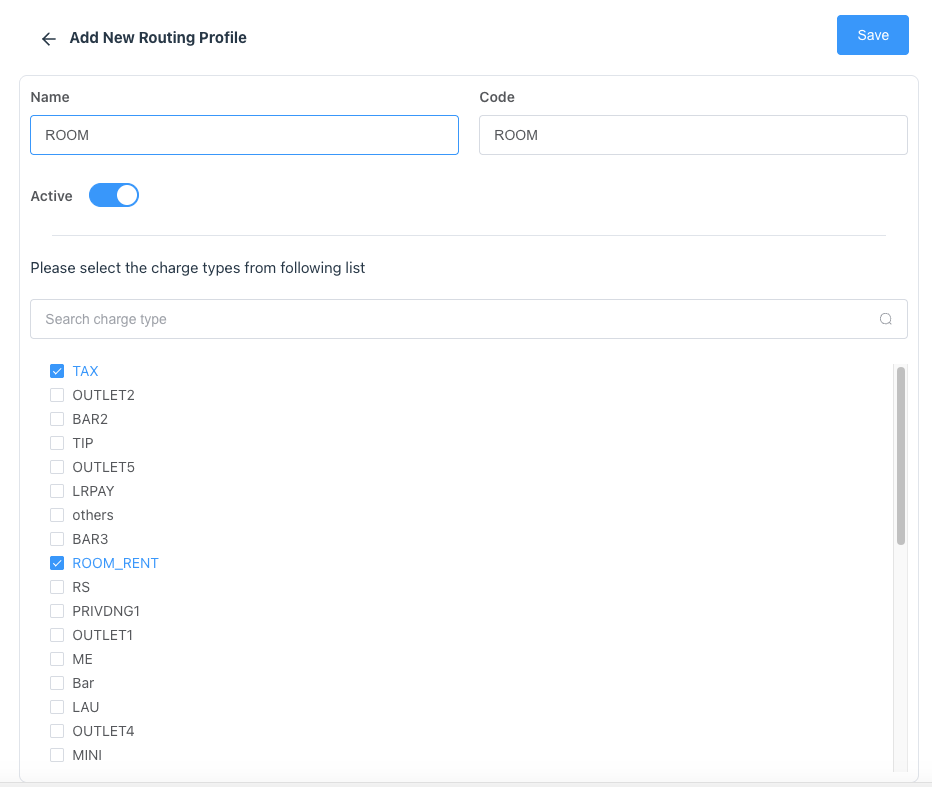Uncheck the TAX charge type
This screenshot has height=787, width=932.
tap(57, 370)
